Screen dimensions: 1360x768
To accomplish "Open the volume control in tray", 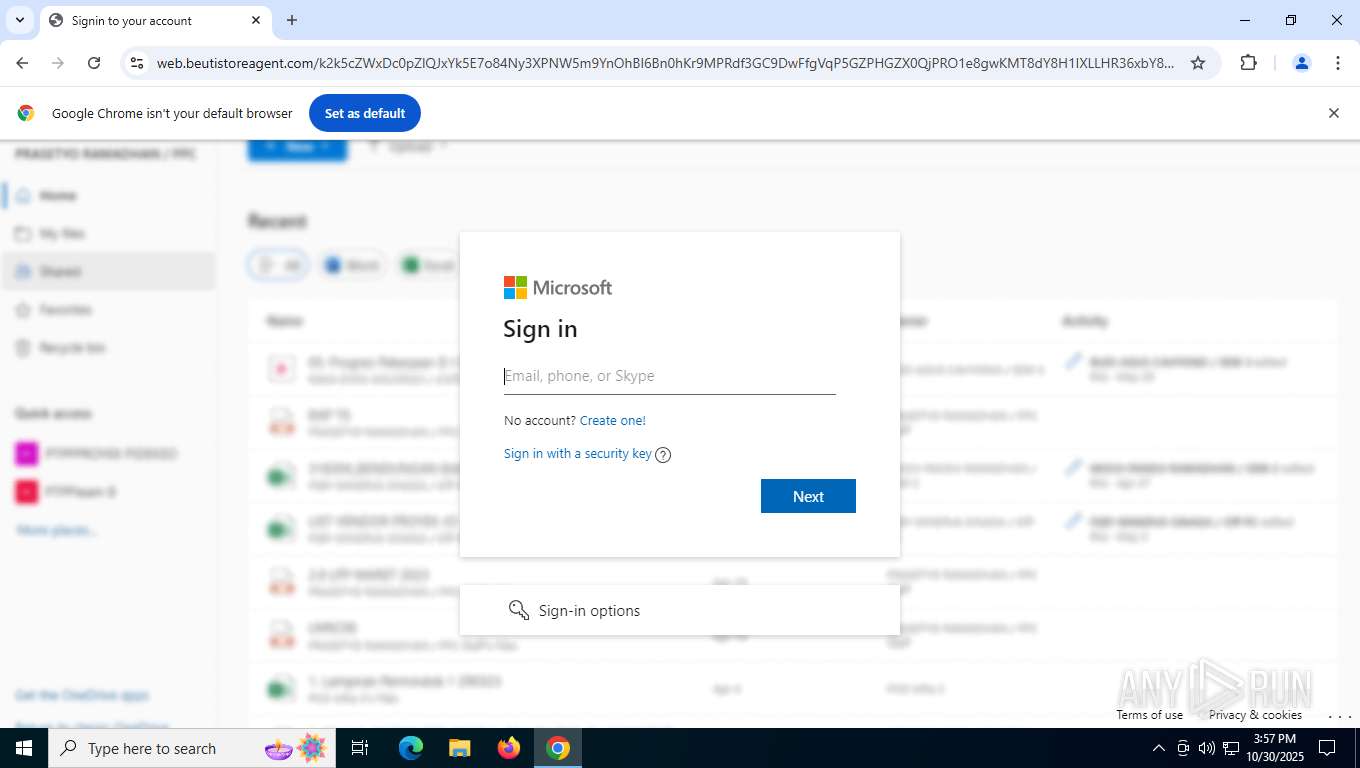I will click(1207, 748).
